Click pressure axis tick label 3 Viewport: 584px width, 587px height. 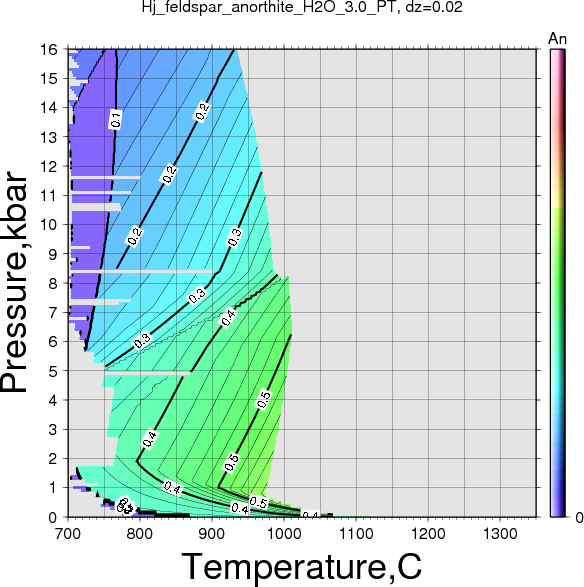54,429
